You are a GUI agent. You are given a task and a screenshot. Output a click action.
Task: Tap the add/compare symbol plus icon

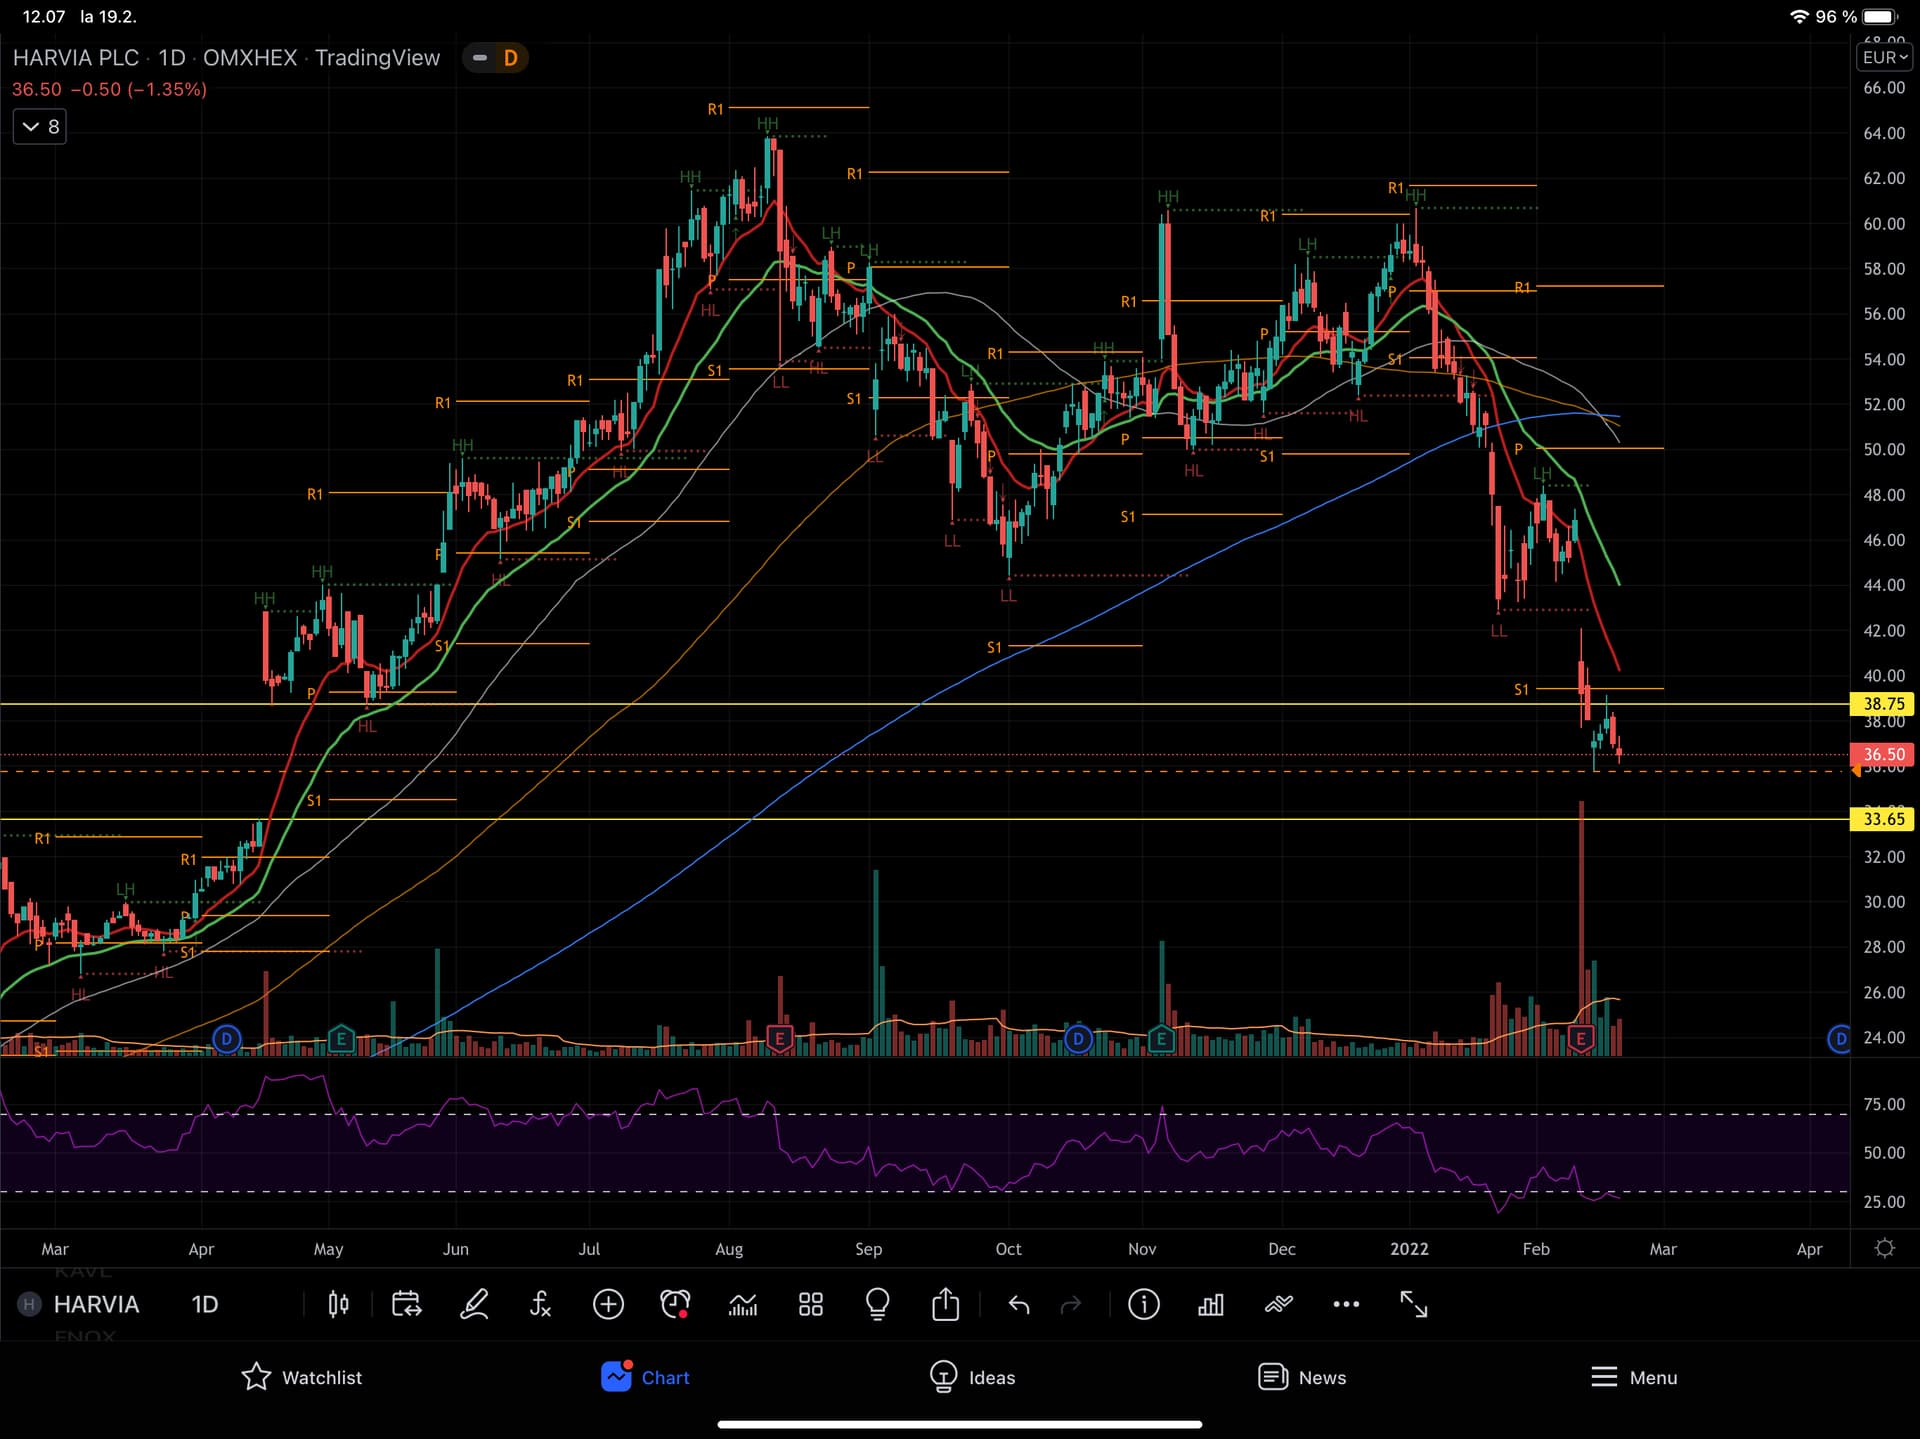(608, 1304)
